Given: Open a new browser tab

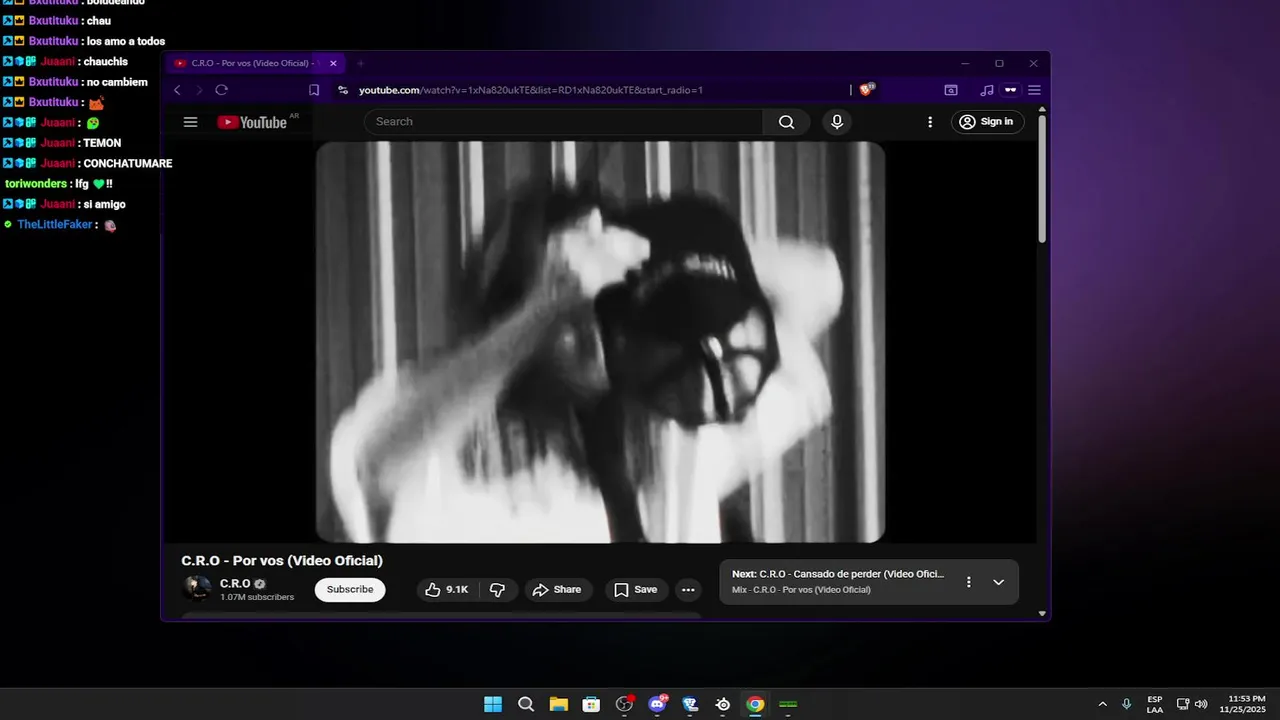Looking at the screenshot, I should coord(361,63).
